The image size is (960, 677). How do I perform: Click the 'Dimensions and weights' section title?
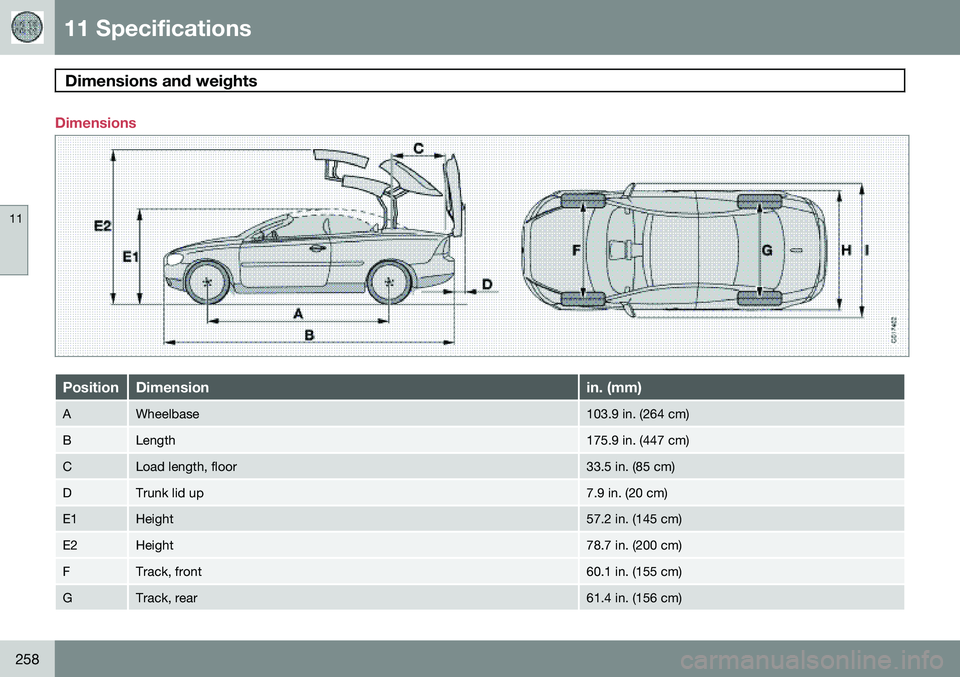tap(161, 81)
